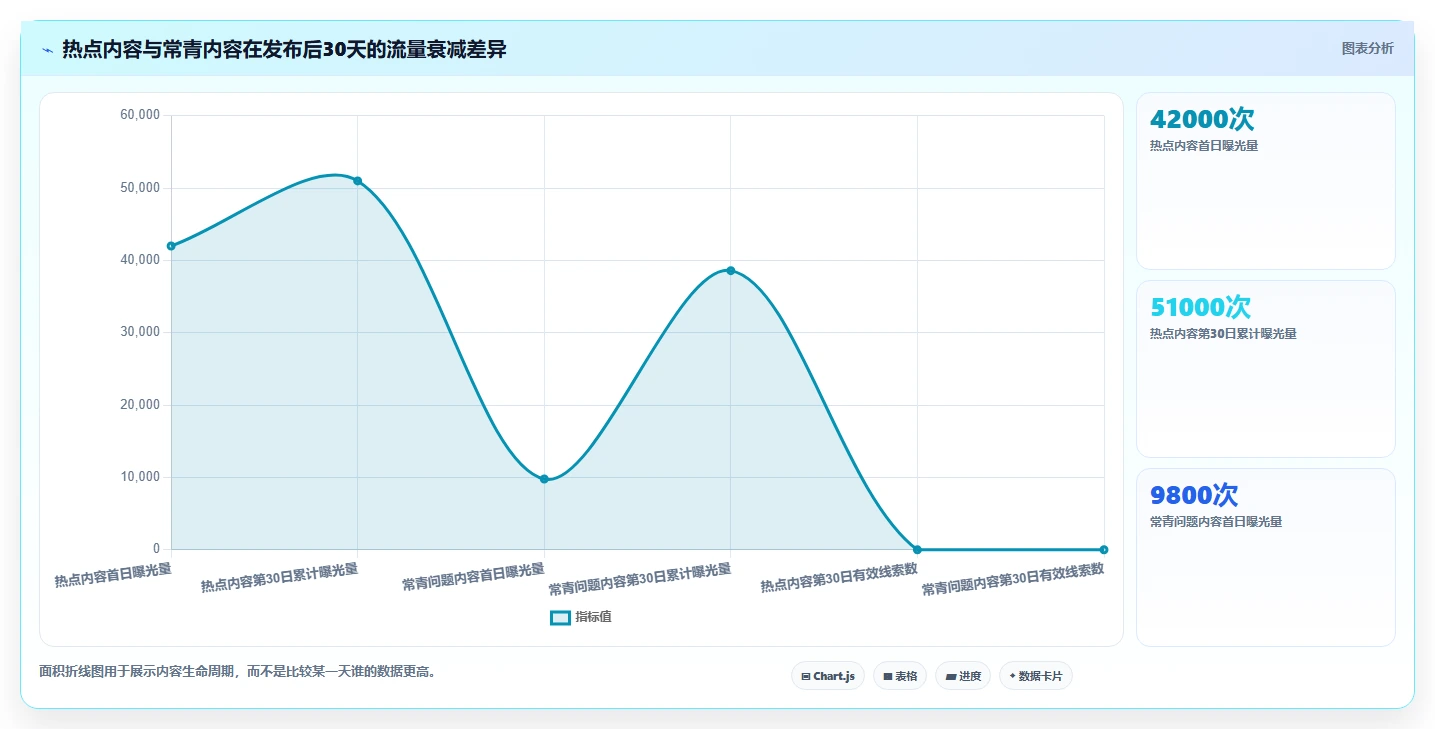The image size is (1435, 729).
Task: Select the 数据卡片 tag
Action: [1036, 676]
